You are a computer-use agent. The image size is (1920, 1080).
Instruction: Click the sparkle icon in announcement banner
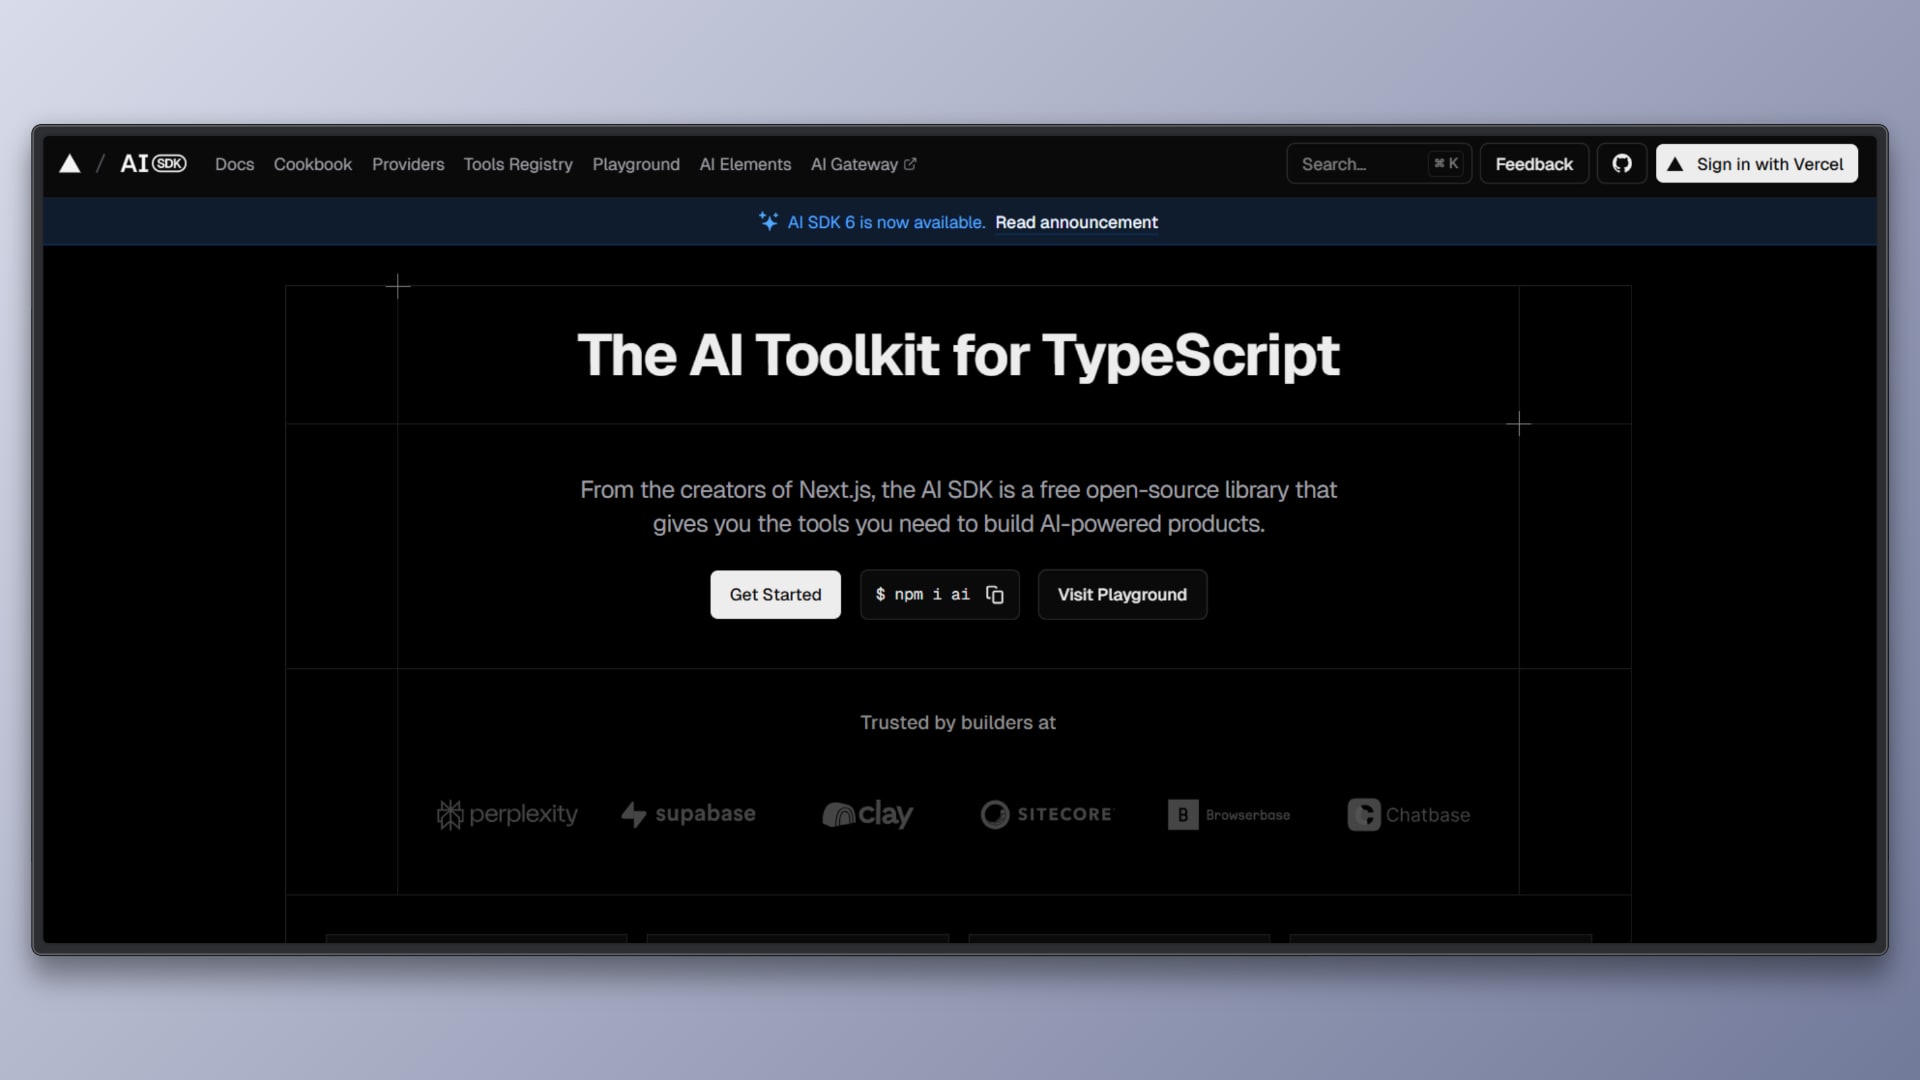click(x=768, y=222)
